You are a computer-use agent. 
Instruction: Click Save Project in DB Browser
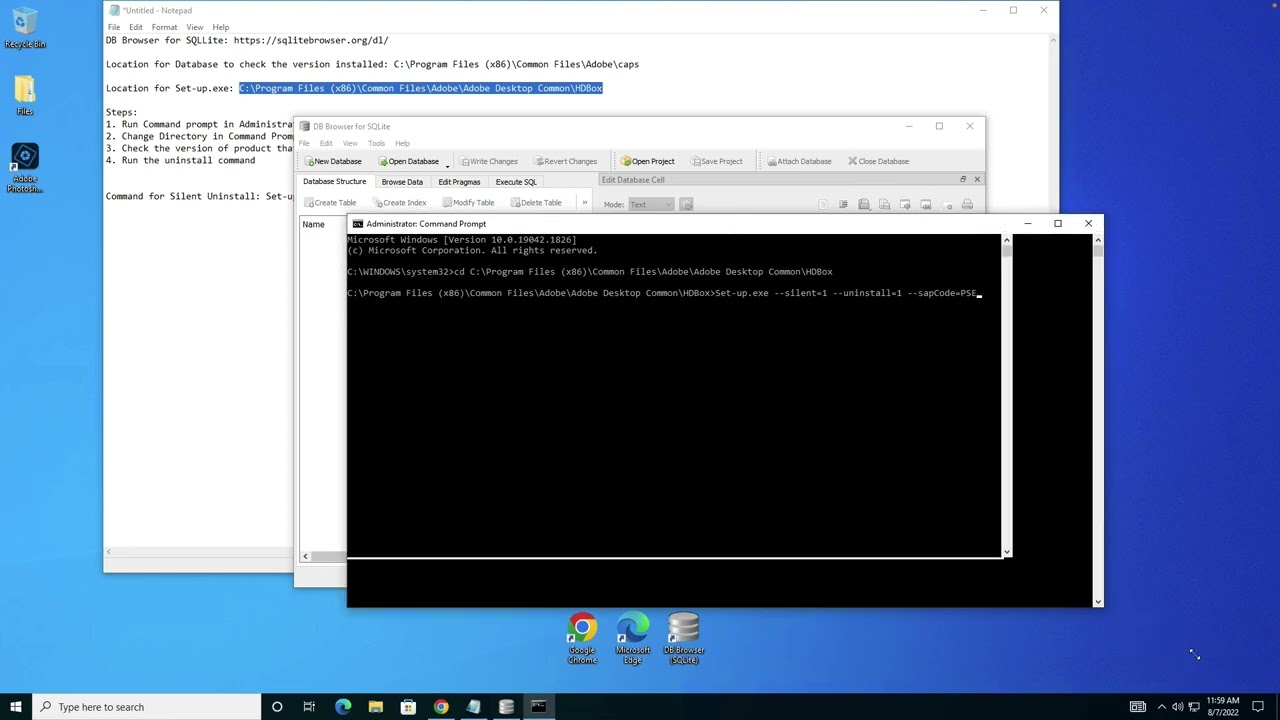(x=717, y=161)
